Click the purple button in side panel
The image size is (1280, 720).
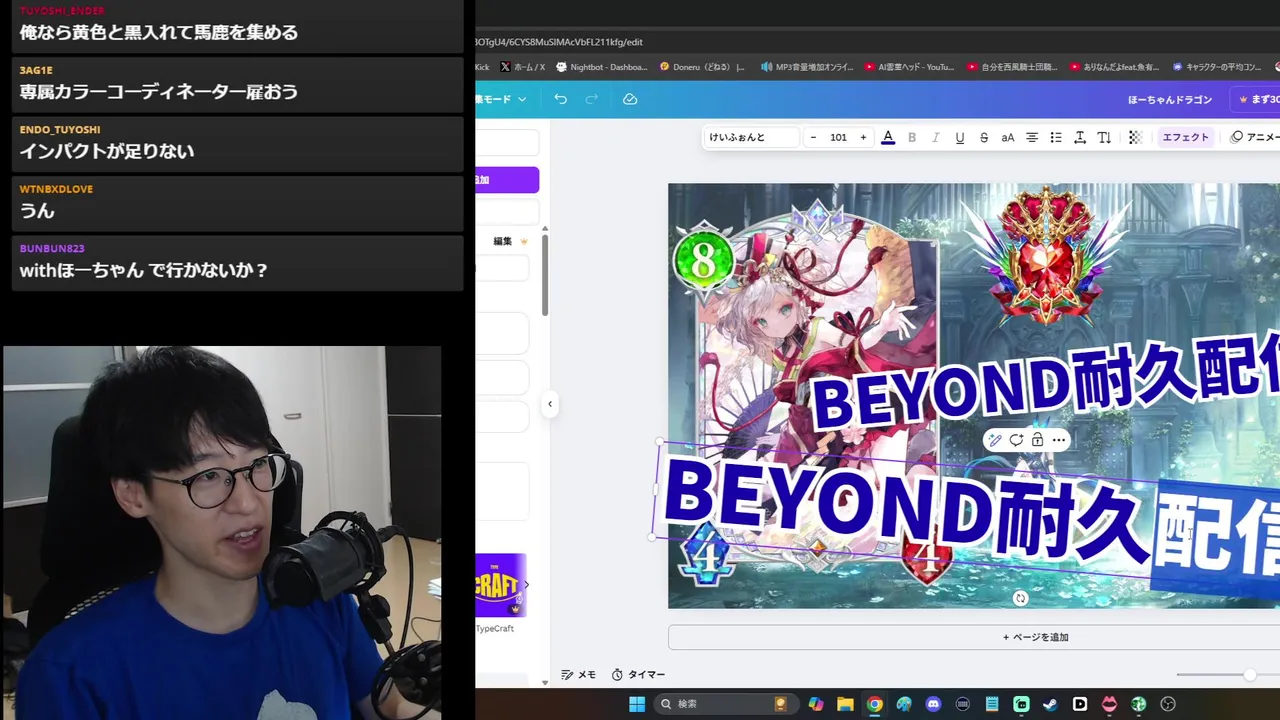point(507,180)
